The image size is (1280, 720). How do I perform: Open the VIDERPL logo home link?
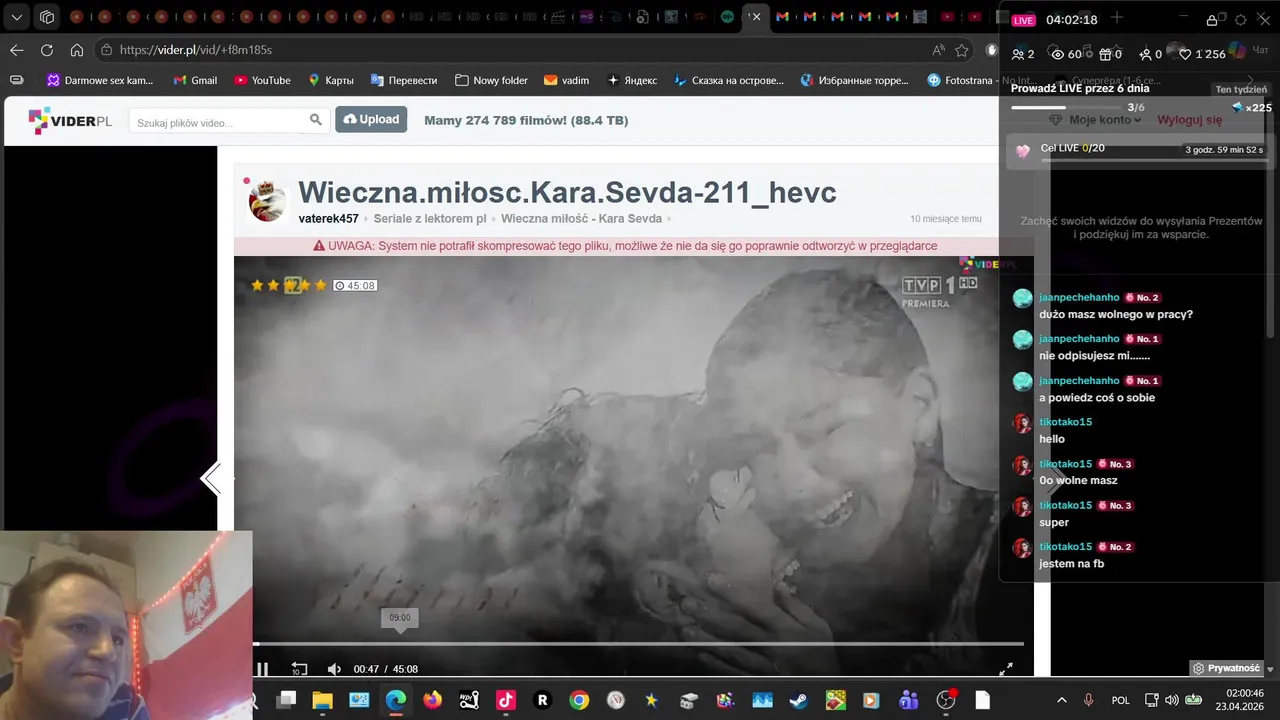pos(70,121)
